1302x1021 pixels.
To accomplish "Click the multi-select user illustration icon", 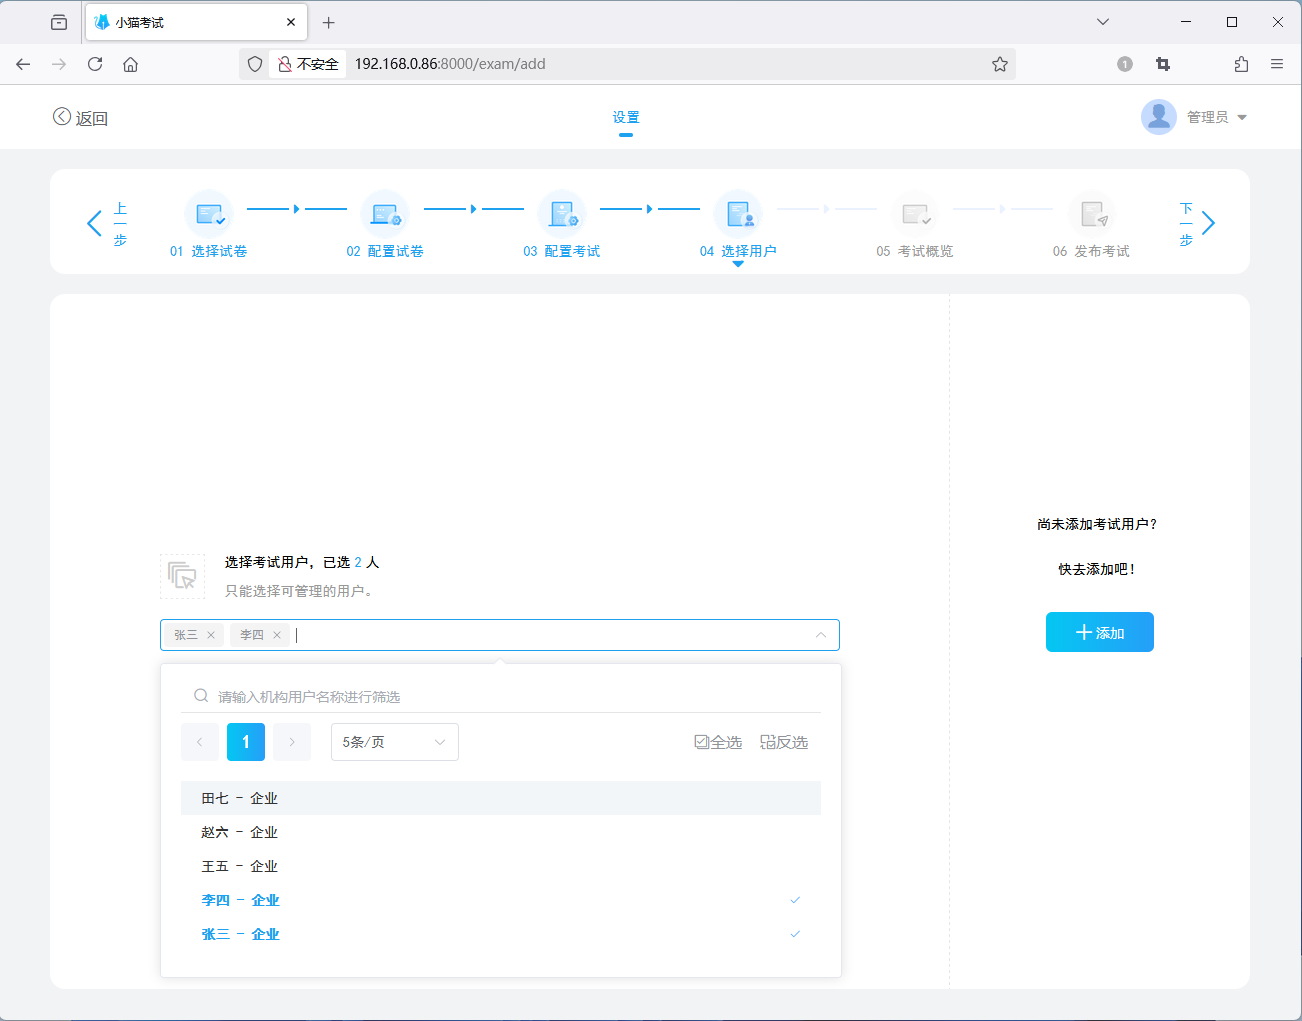I will click(x=183, y=576).
